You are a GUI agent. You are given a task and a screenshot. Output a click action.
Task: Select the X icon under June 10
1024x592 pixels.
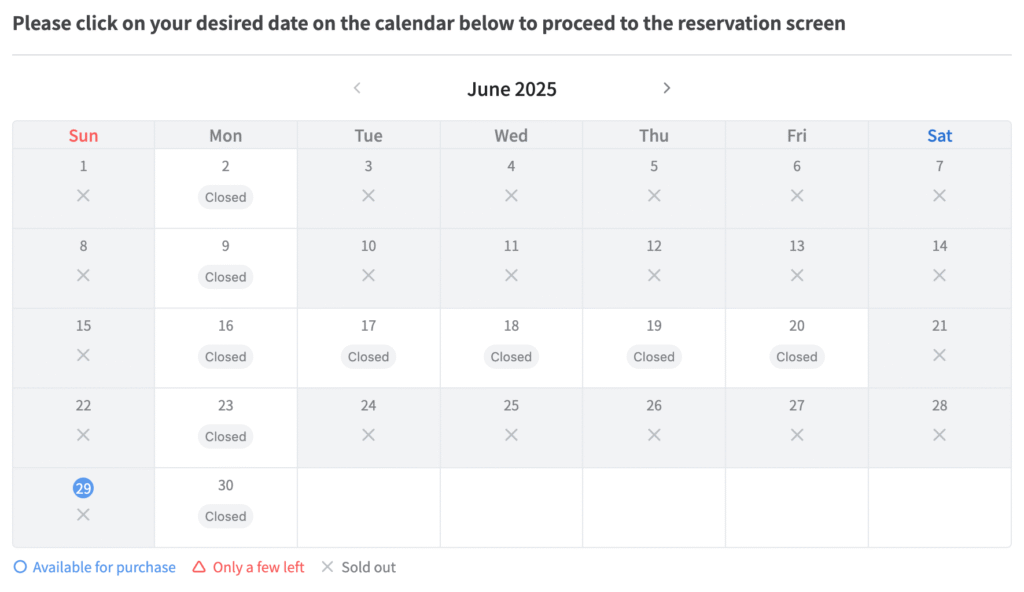(368, 275)
